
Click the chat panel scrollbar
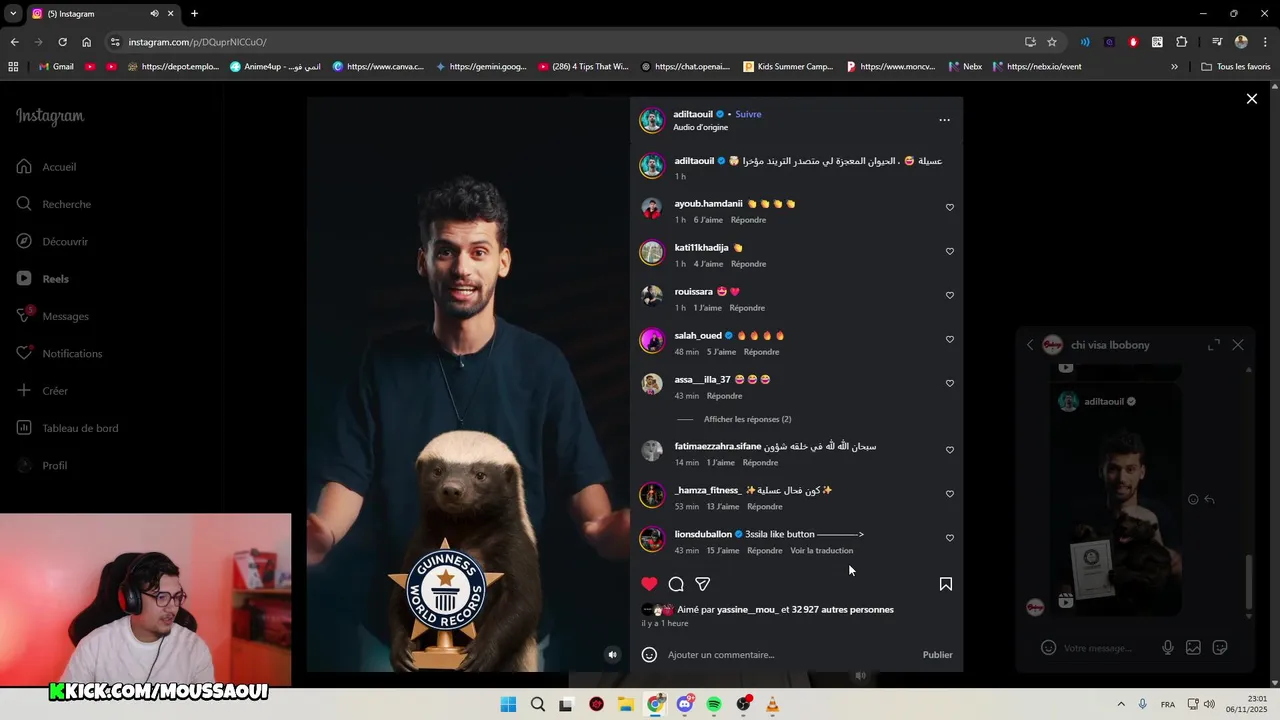click(1249, 581)
